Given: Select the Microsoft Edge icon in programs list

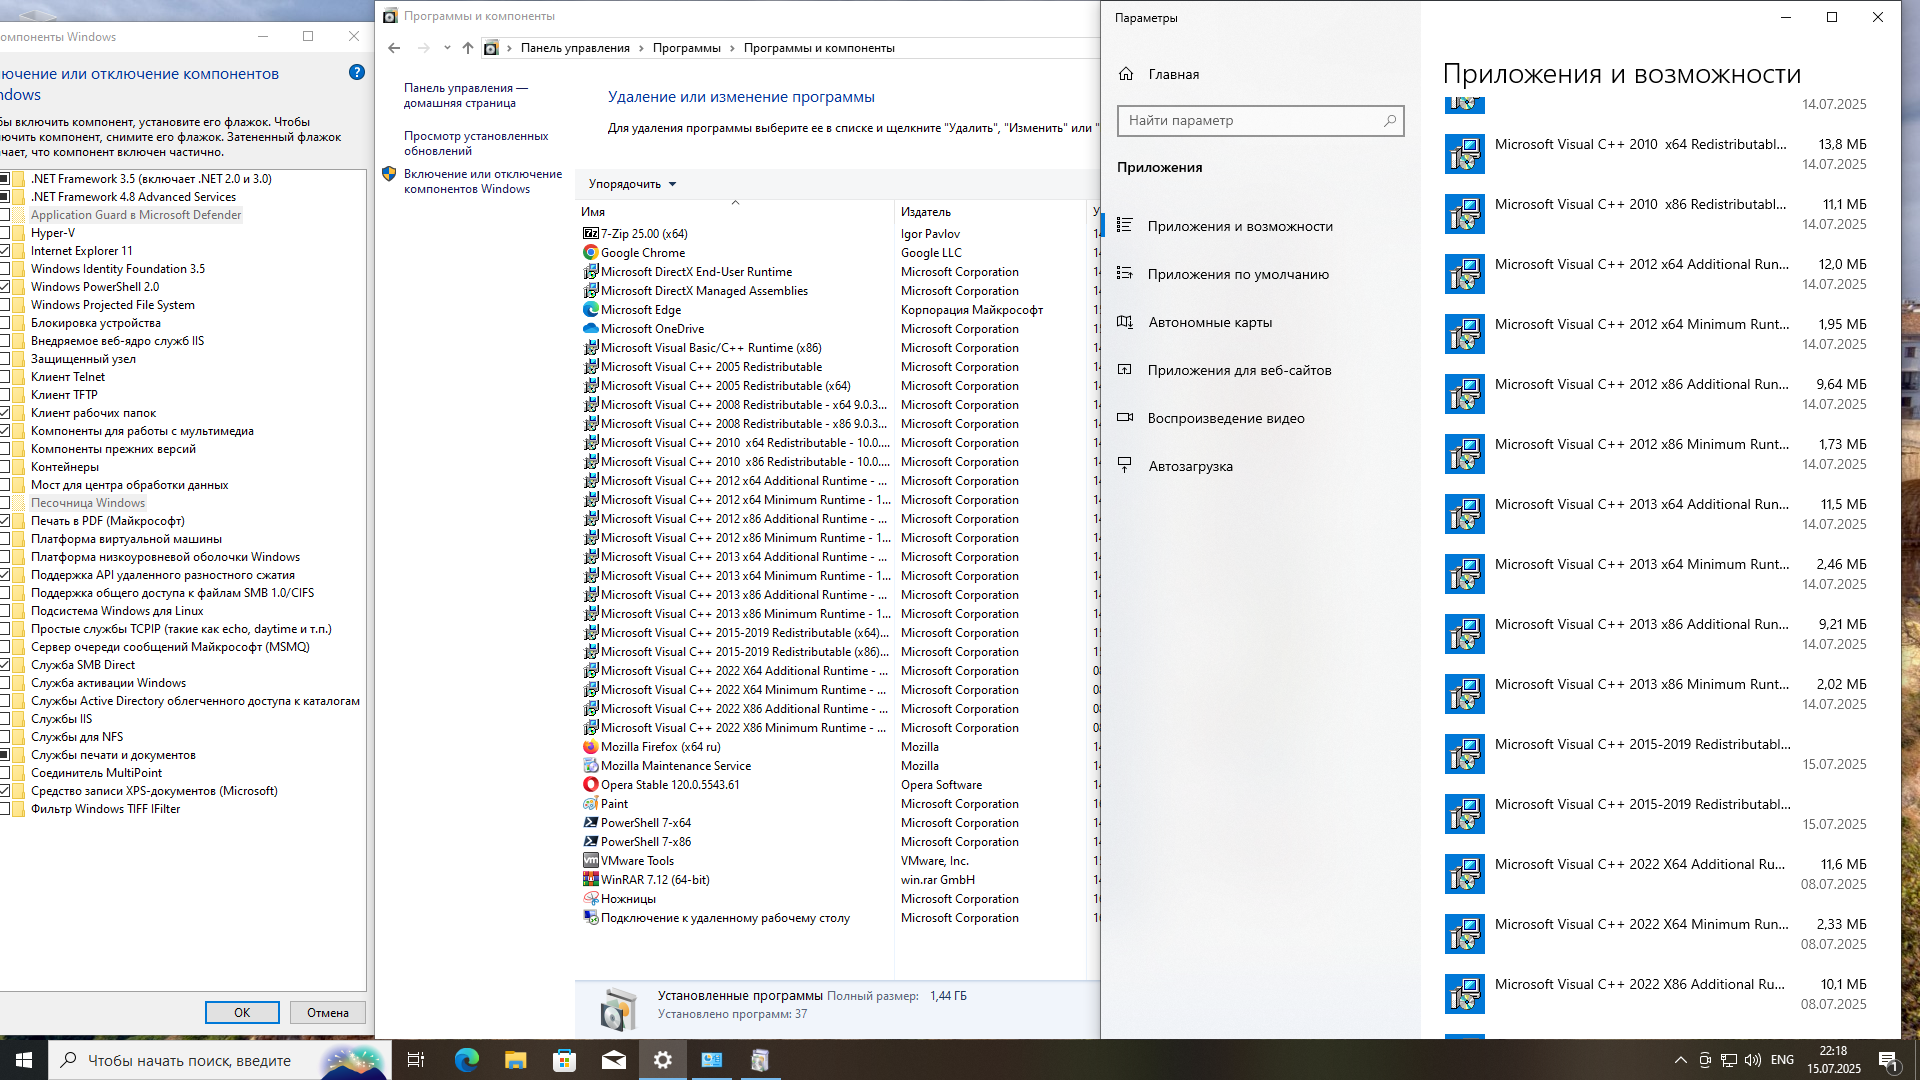Looking at the screenshot, I should click(590, 310).
